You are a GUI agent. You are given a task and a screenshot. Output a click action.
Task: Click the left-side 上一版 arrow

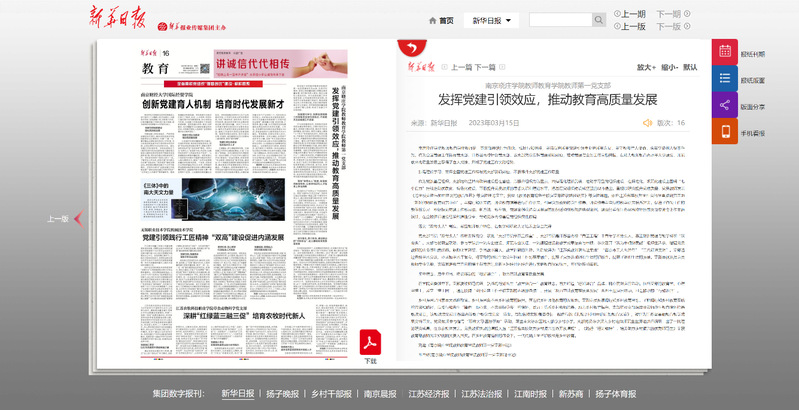click(79, 219)
